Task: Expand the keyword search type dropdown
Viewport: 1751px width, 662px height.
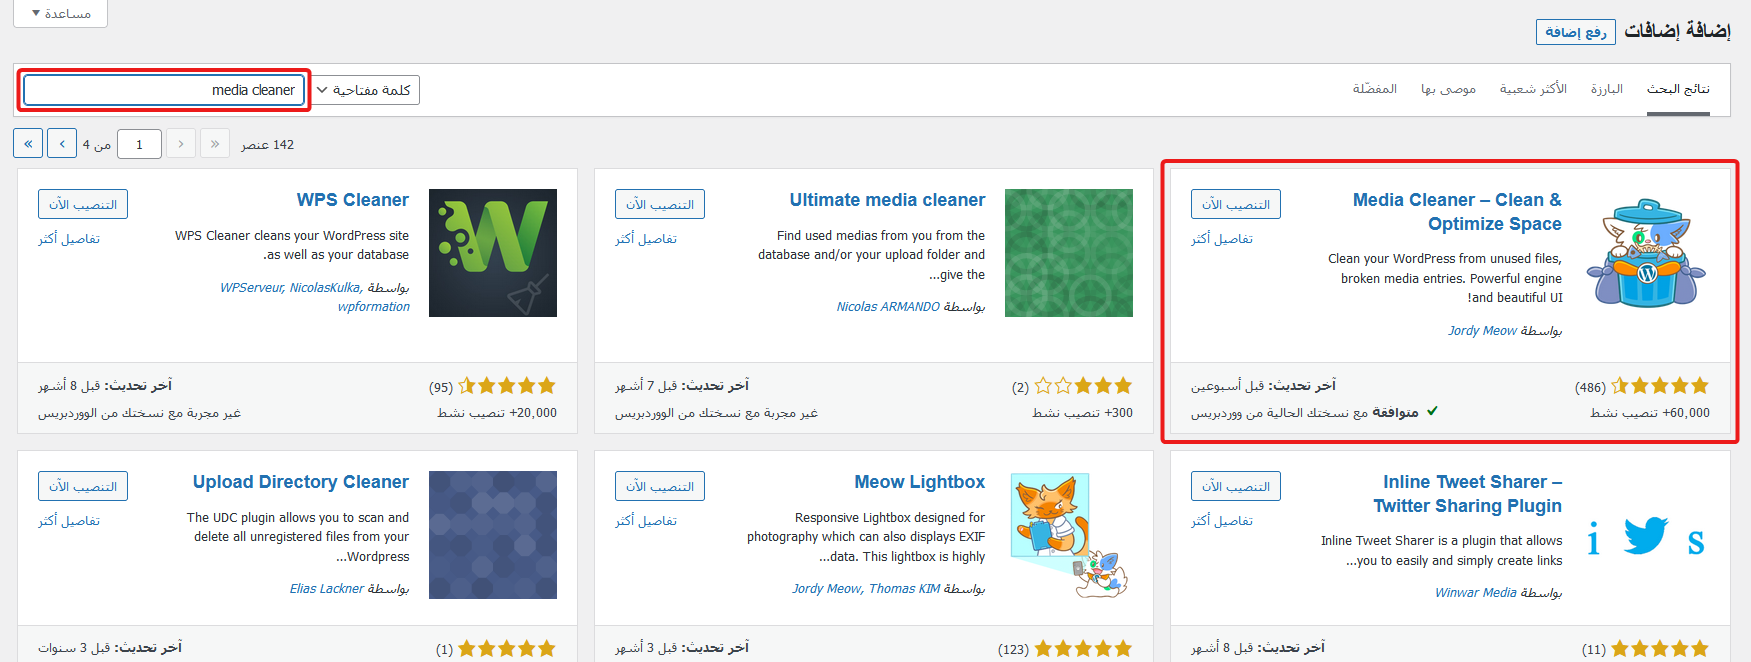Action: coord(365,90)
